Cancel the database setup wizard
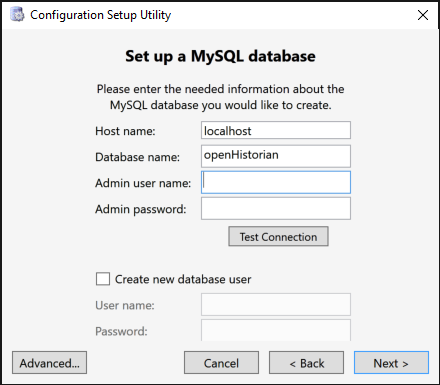The height and width of the screenshot is (385, 440). coord(221,363)
